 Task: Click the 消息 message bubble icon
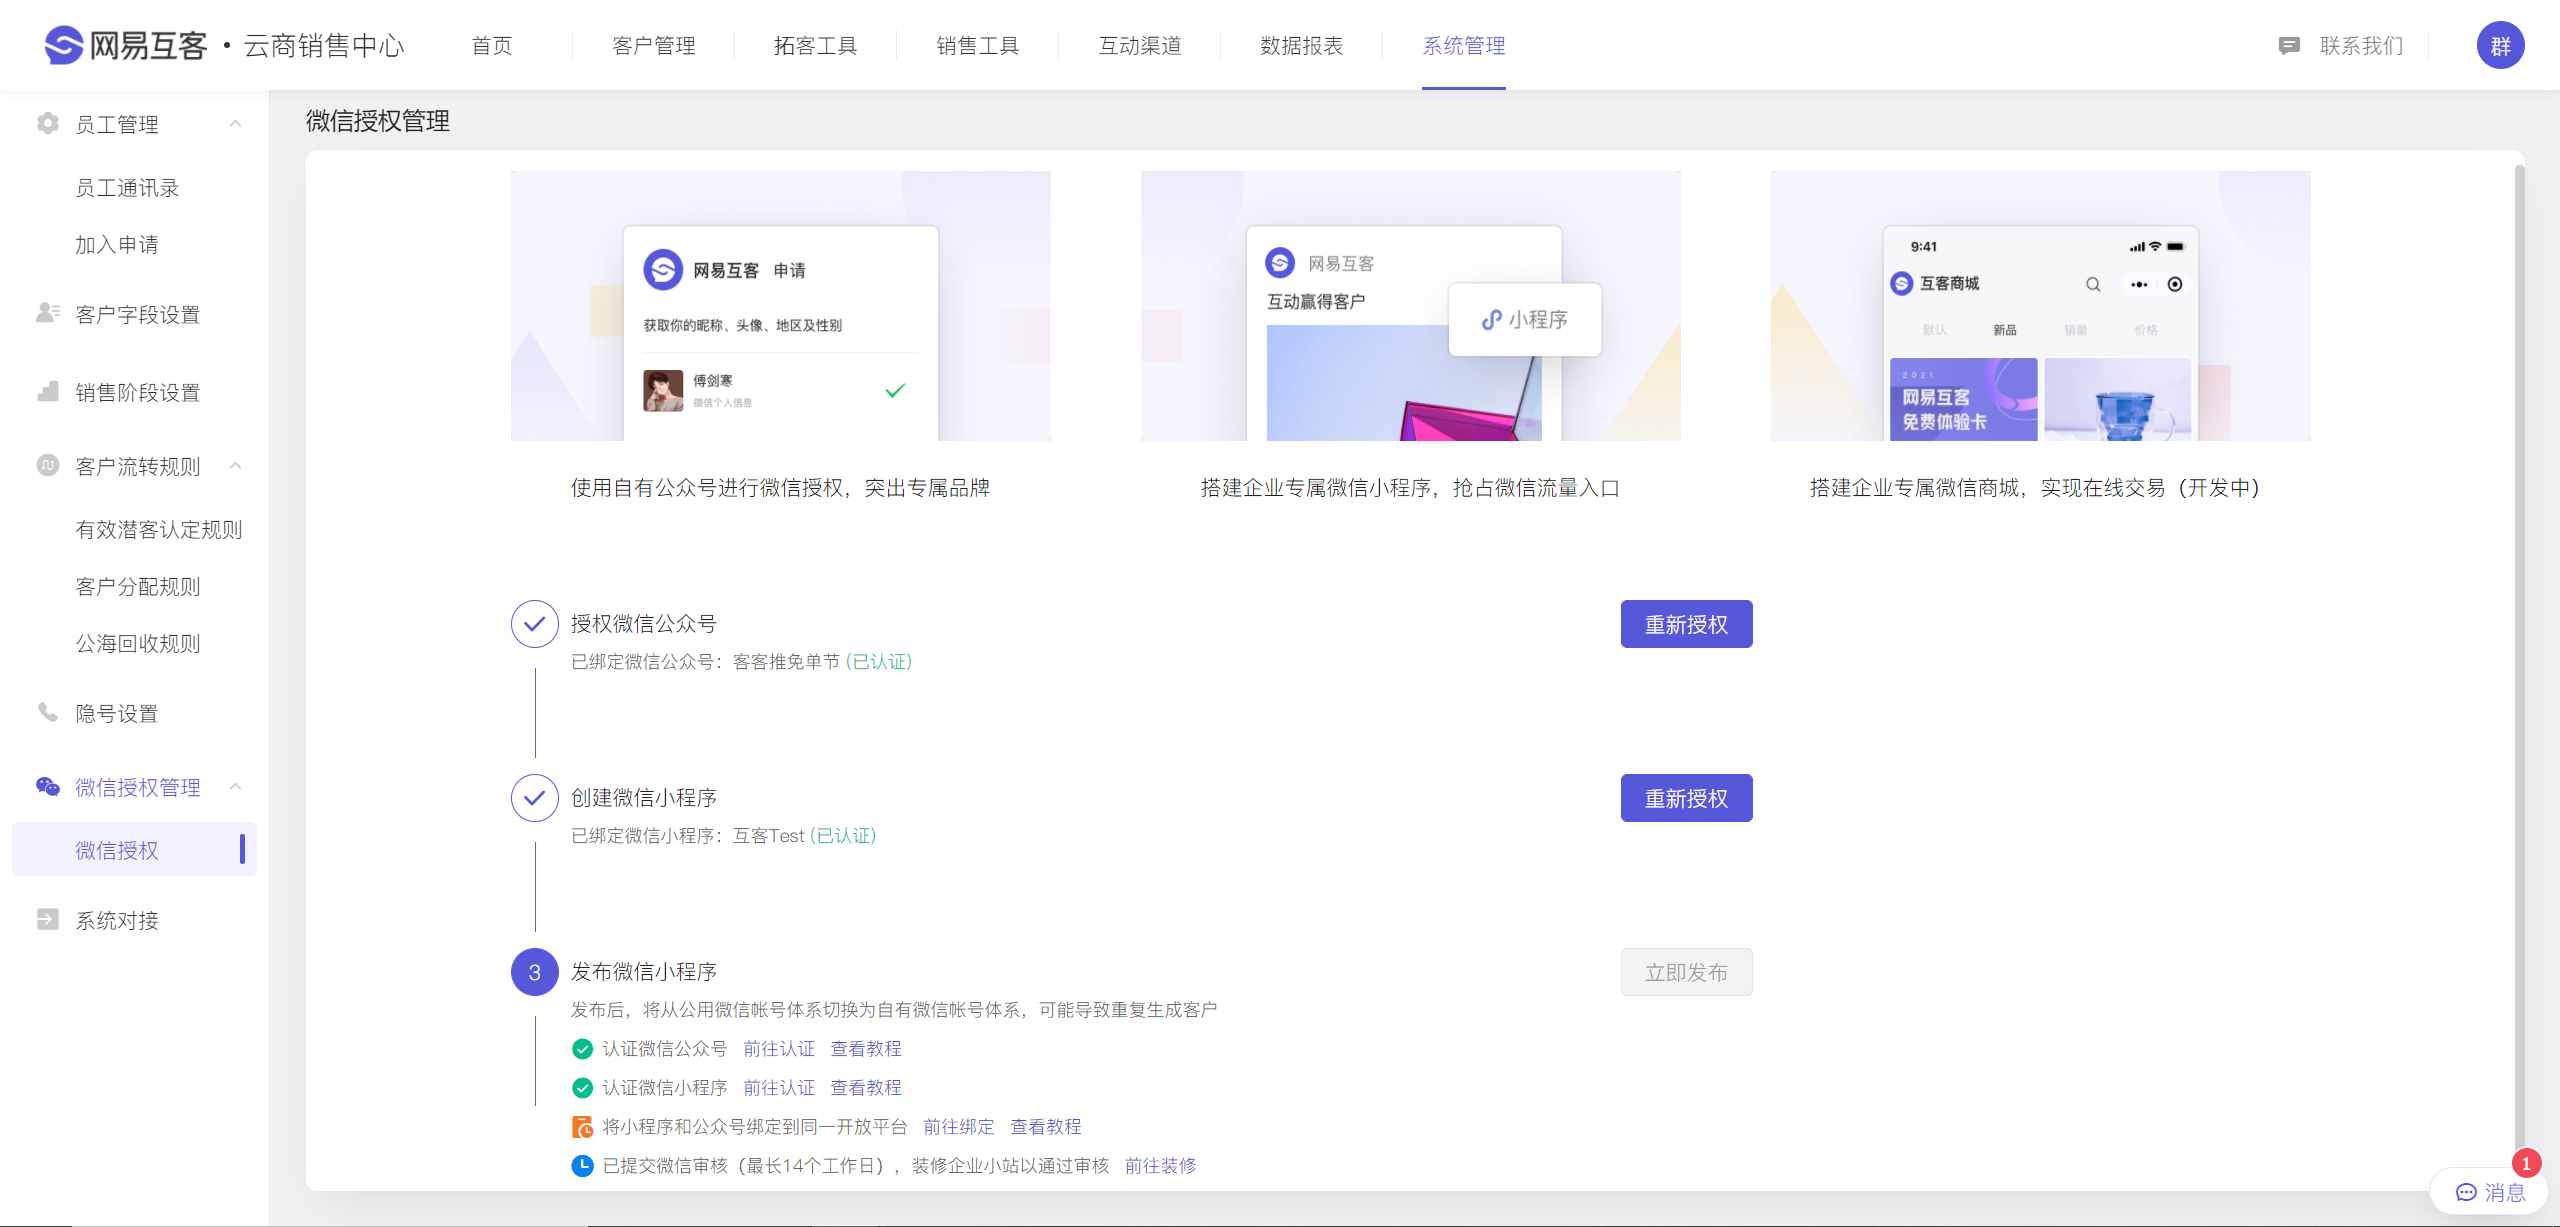point(2466,1192)
